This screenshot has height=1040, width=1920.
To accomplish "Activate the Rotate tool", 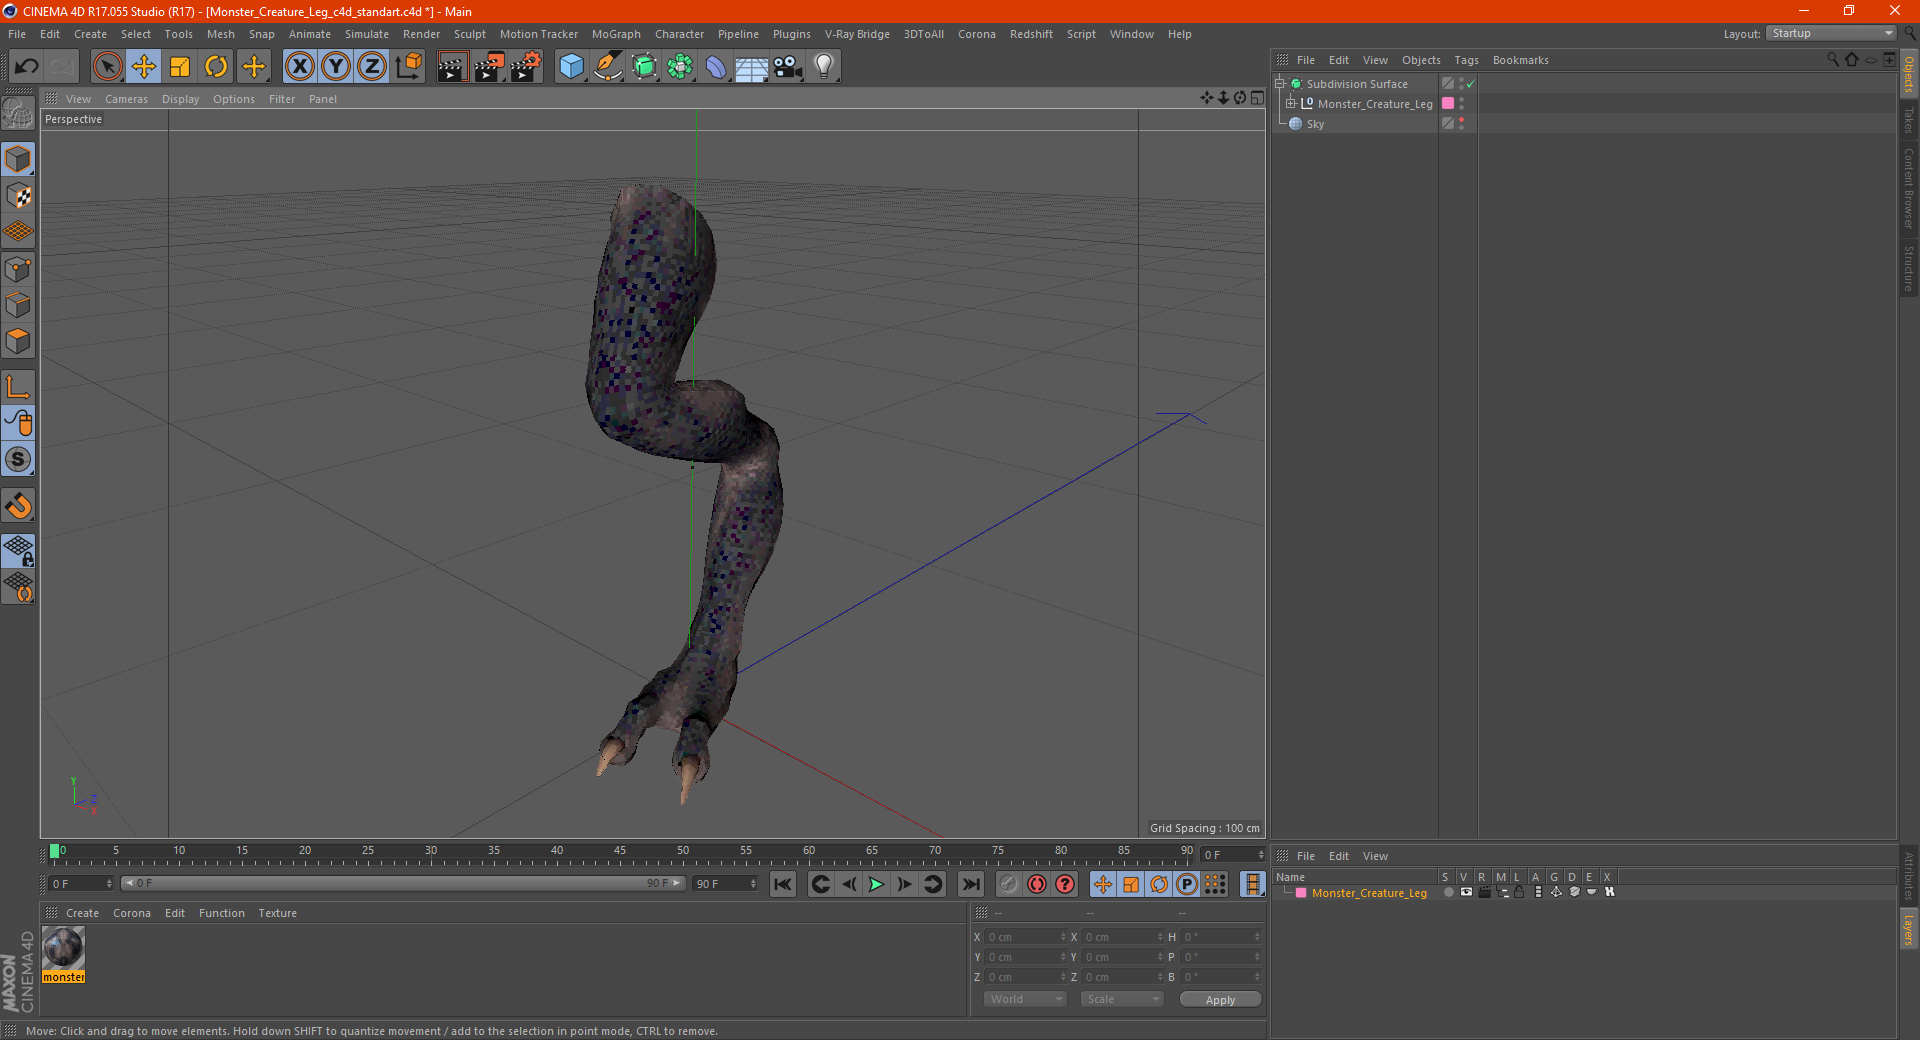I will pyautogui.click(x=216, y=67).
